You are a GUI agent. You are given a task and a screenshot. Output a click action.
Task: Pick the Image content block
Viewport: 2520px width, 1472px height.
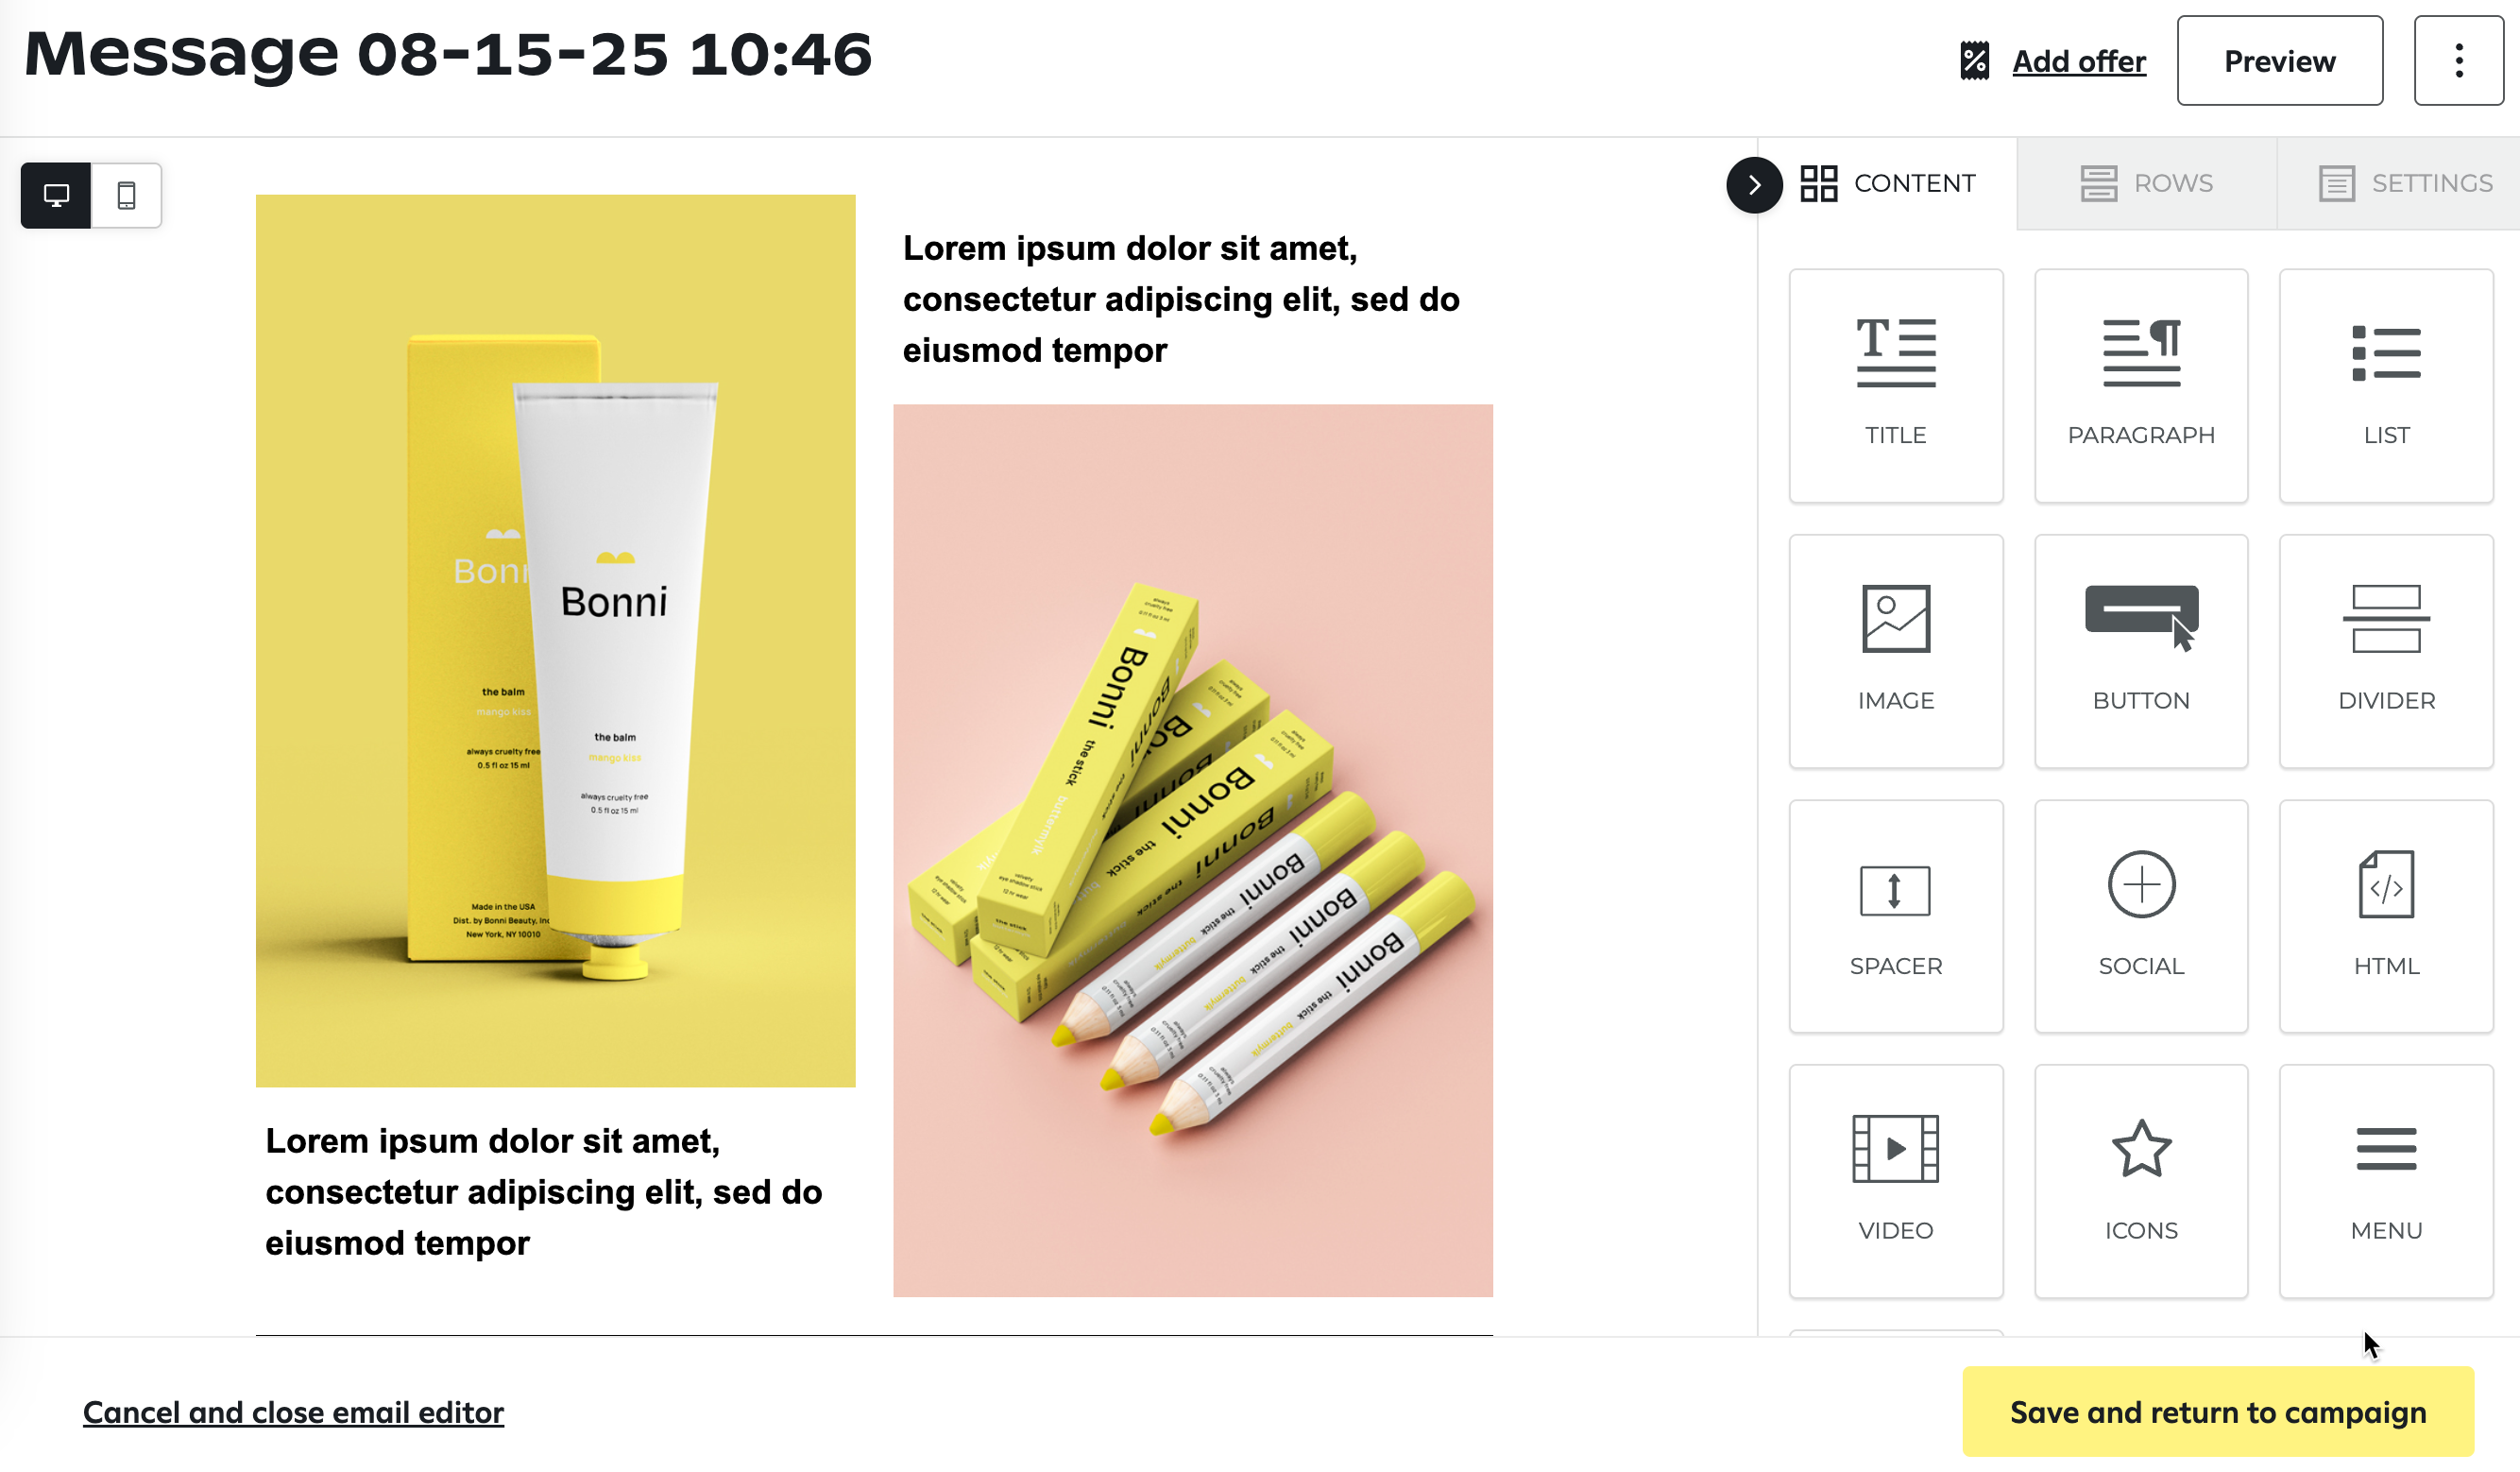click(x=1895, y=651)
